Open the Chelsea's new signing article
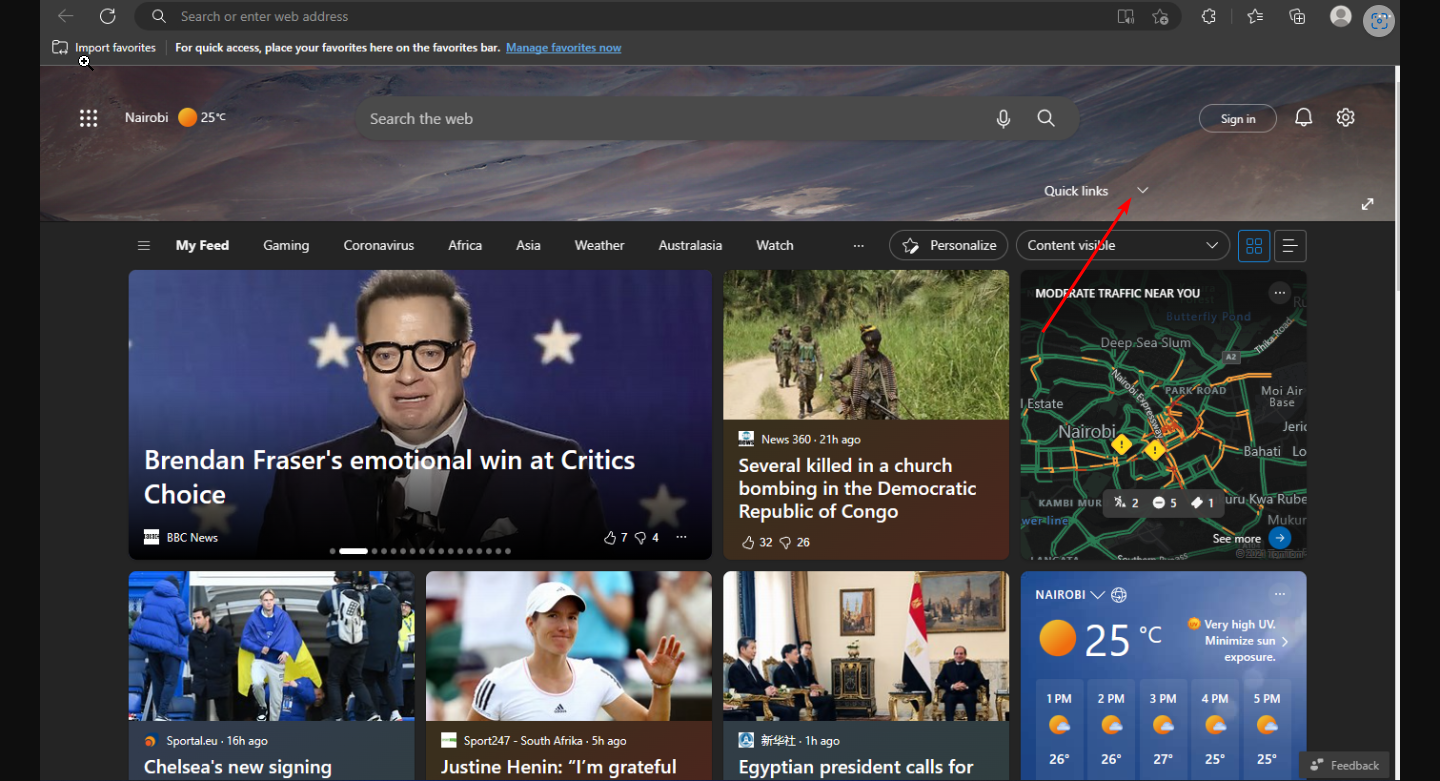This screenshot has width=1440, height=781. (238, 767)
